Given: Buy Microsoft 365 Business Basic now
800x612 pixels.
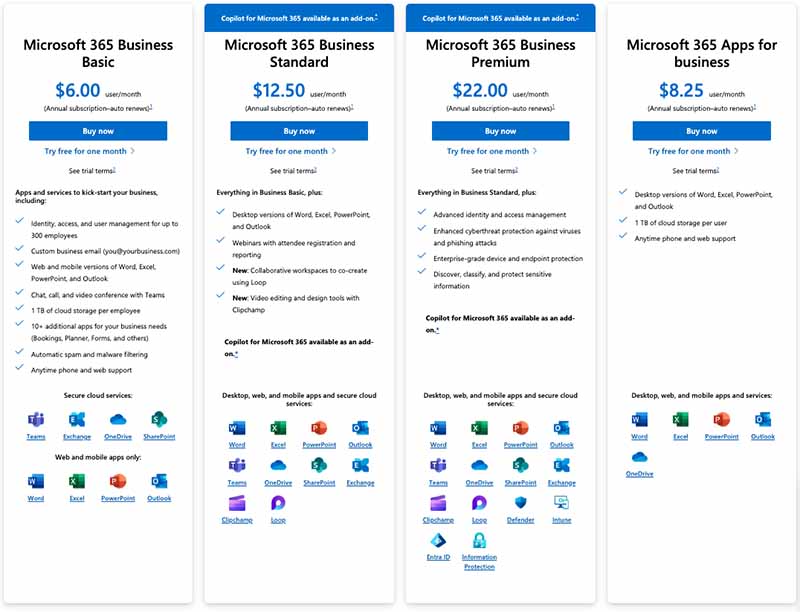Looking at the screenshot, I should 98,131.
